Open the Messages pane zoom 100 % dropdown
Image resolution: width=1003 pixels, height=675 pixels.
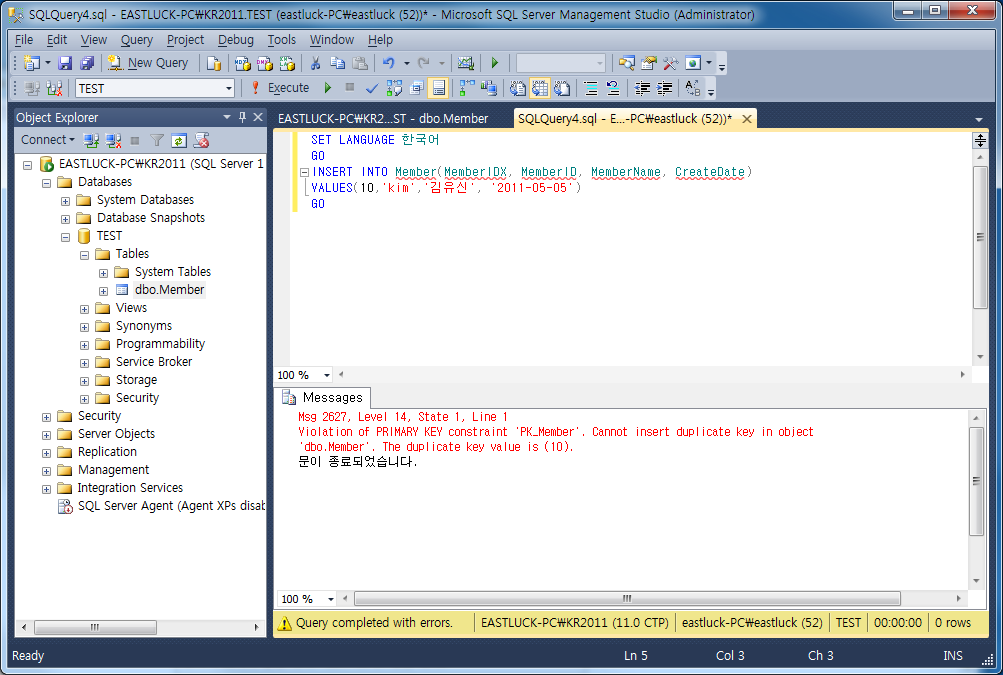331,599
